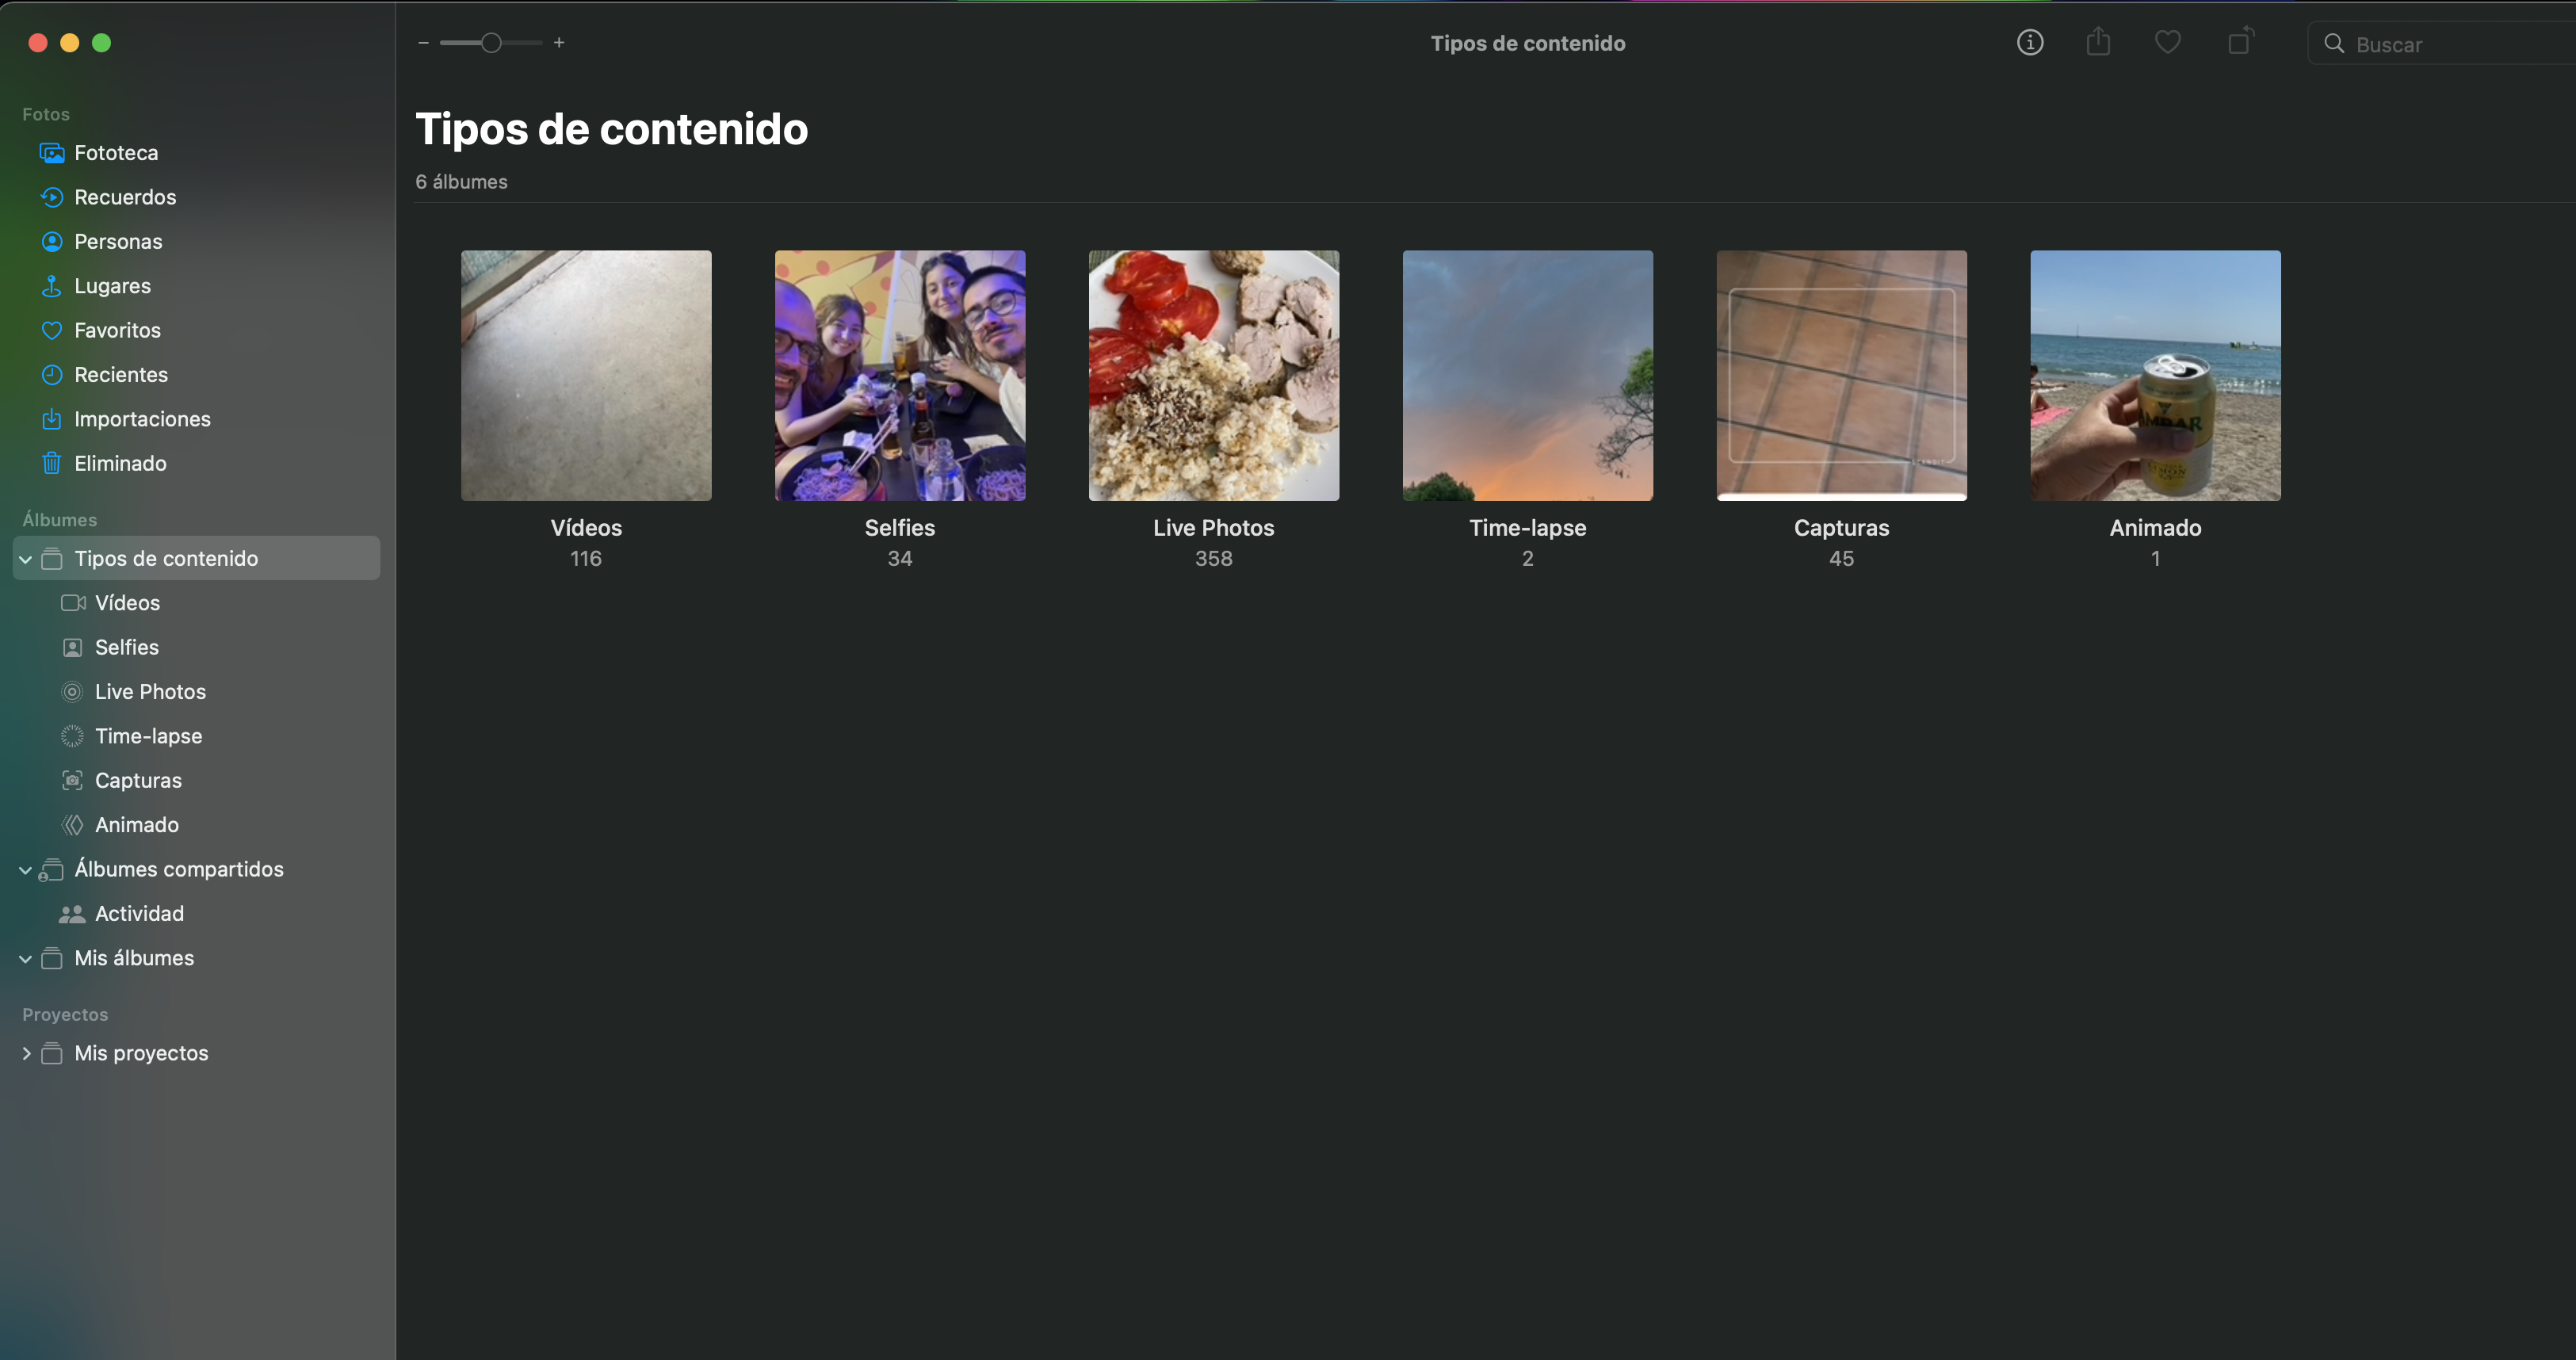Click the Share icon in toolbar

click(x=2098, y=43)
